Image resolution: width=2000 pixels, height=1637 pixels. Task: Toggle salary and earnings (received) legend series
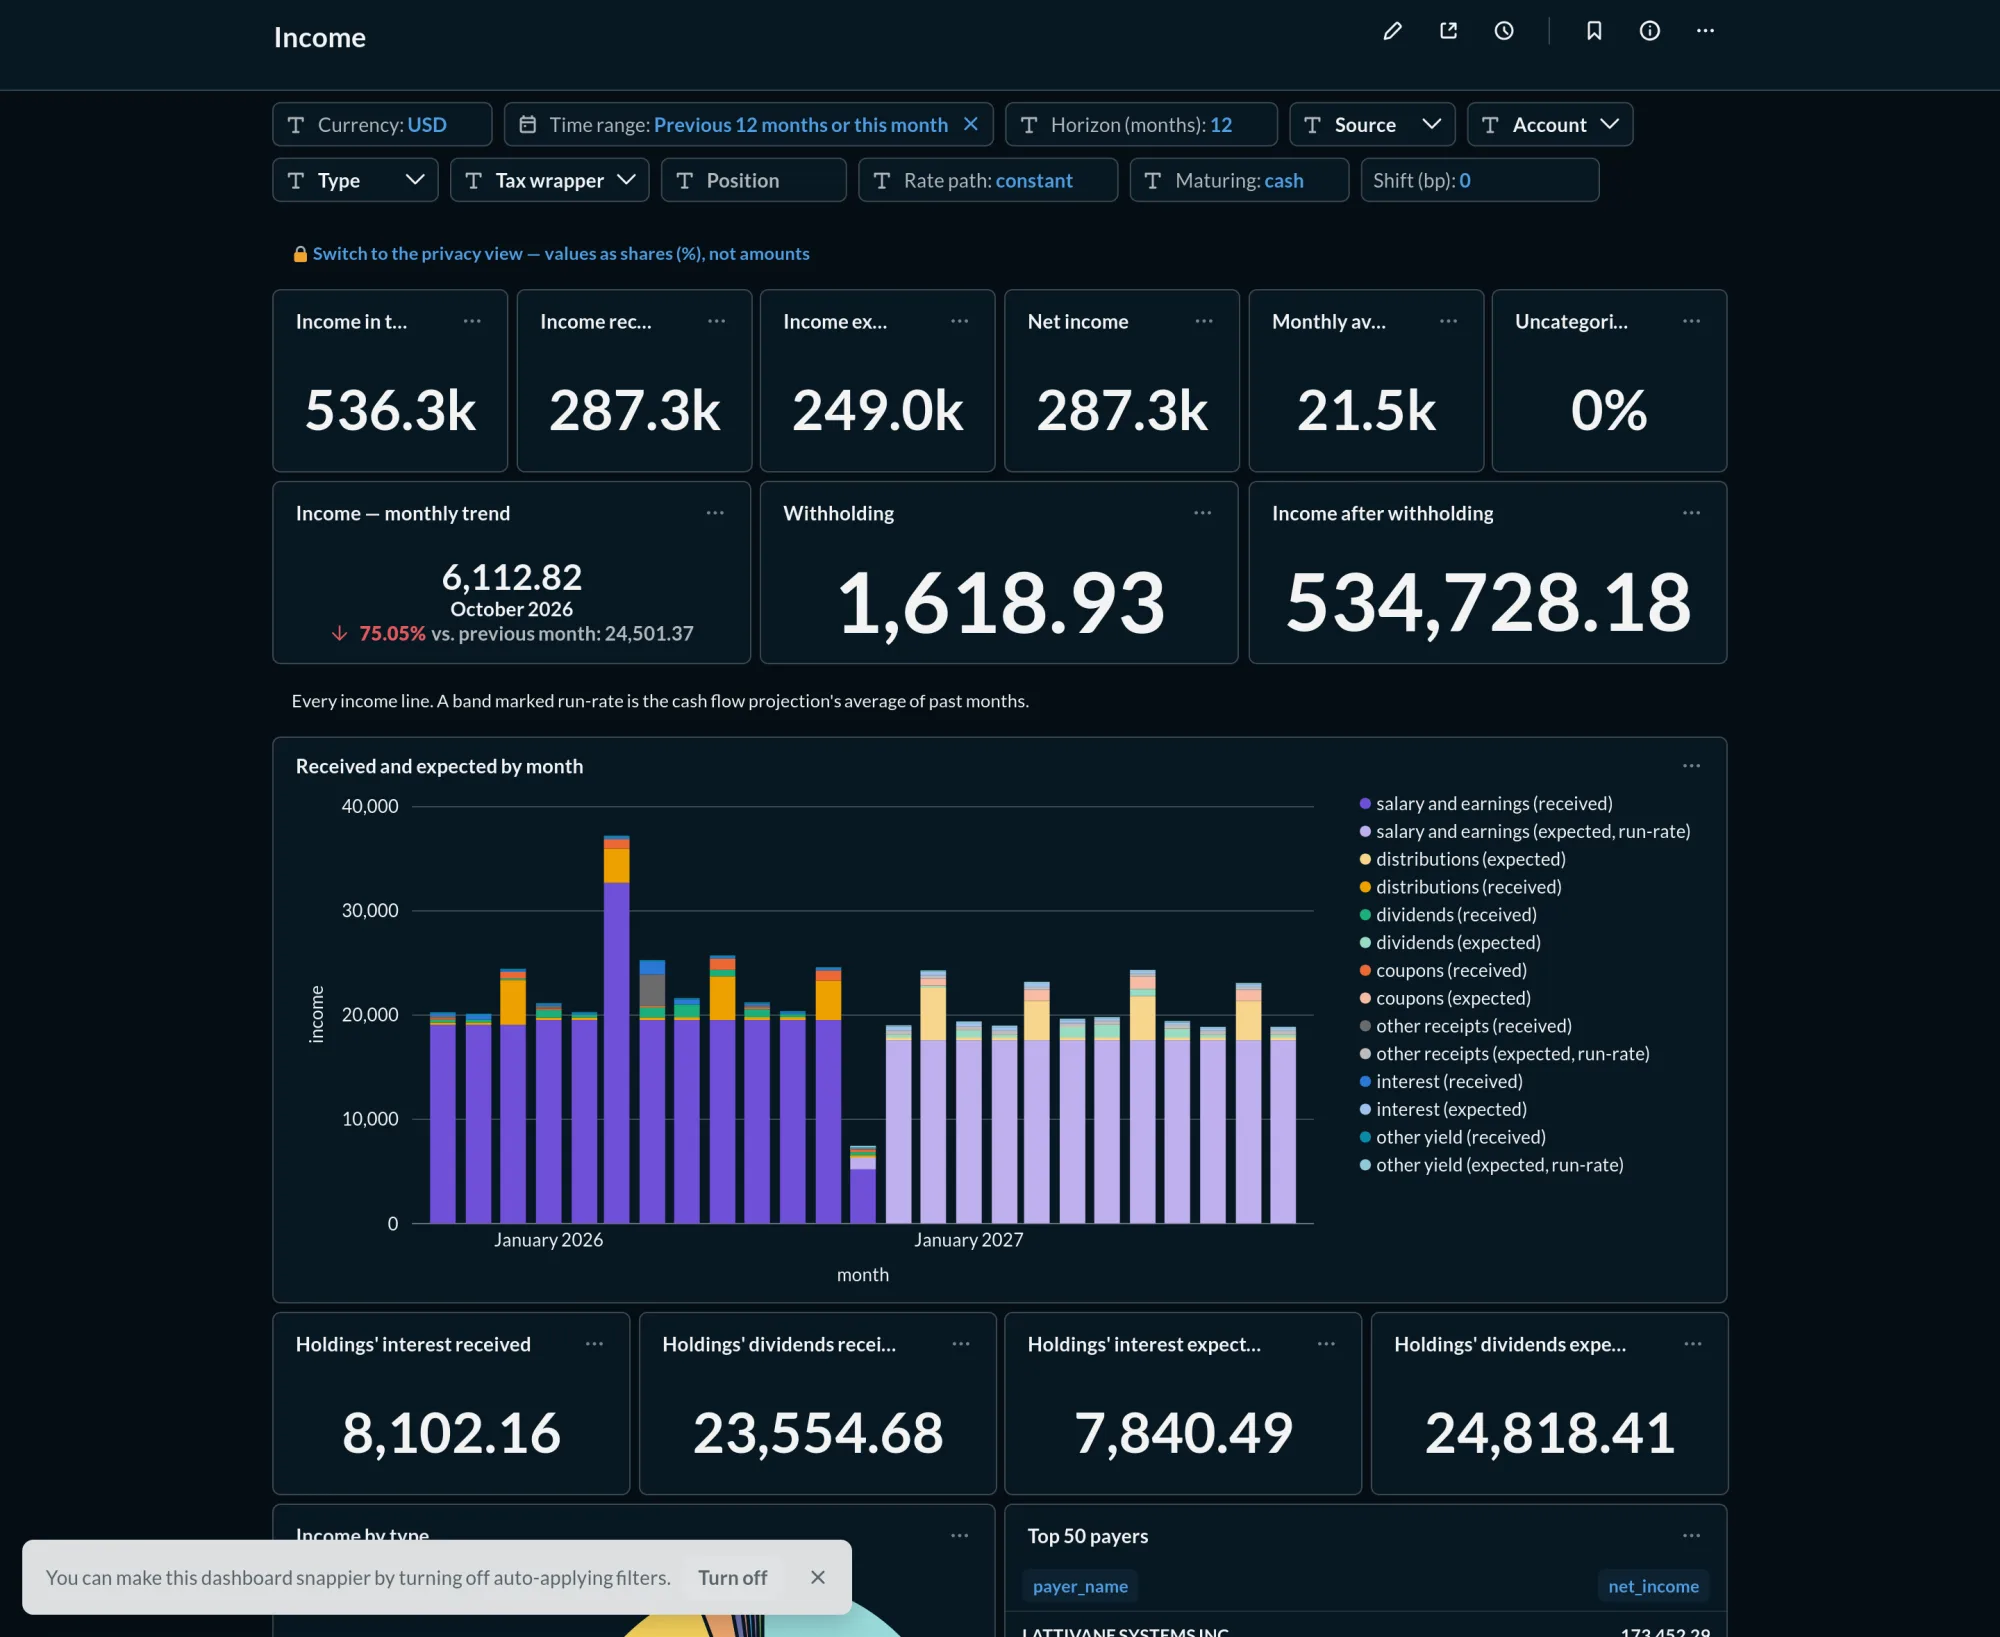click(x=1486, y=803)
